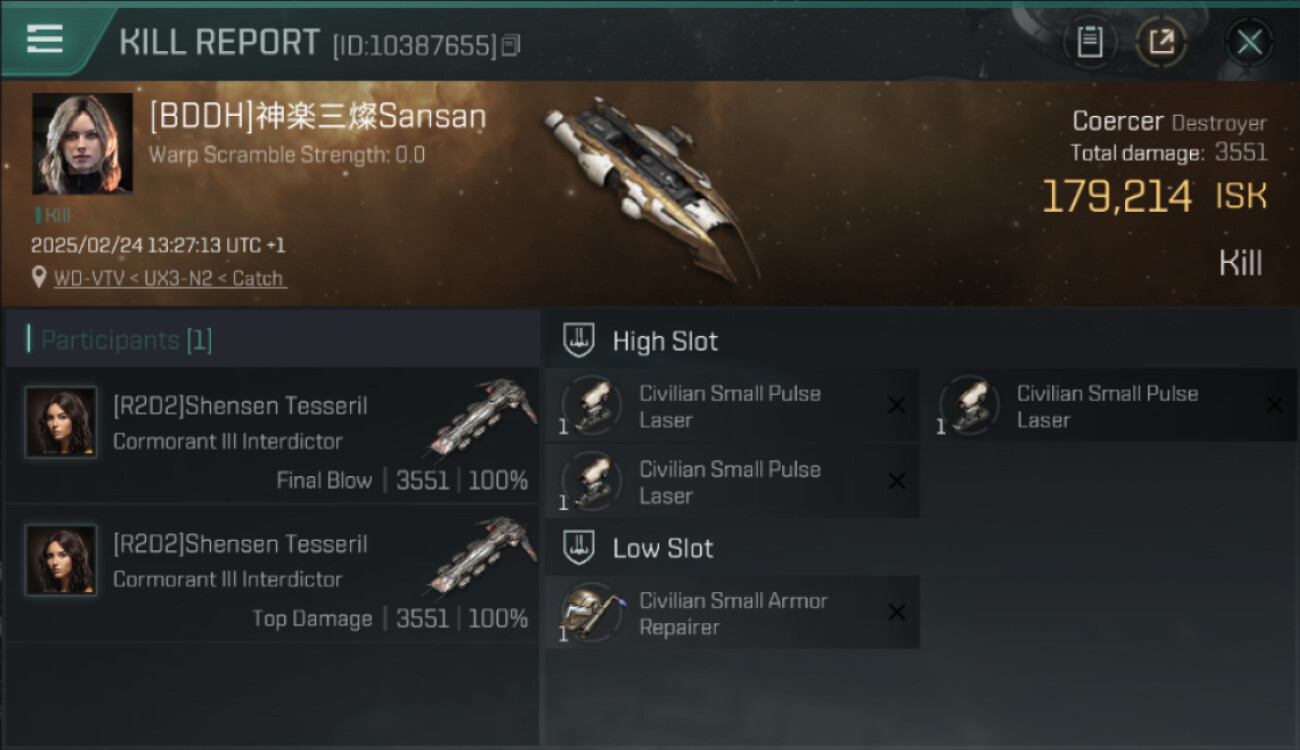Open the hamburger menu icon
Image resolution: width=1300 pixels, height=750 pixels.
45,39
